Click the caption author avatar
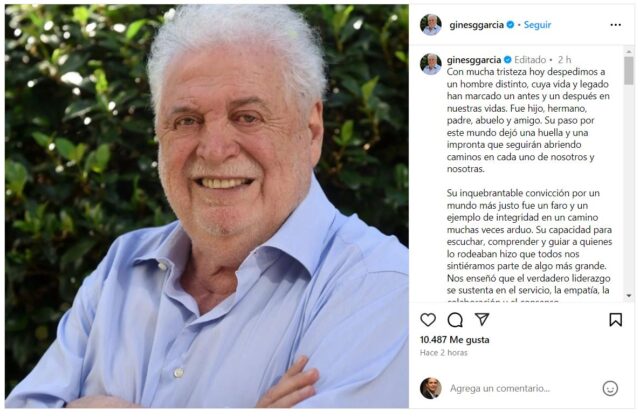The height and width of the screenshot is (418, 640). [x=431, y=64]
